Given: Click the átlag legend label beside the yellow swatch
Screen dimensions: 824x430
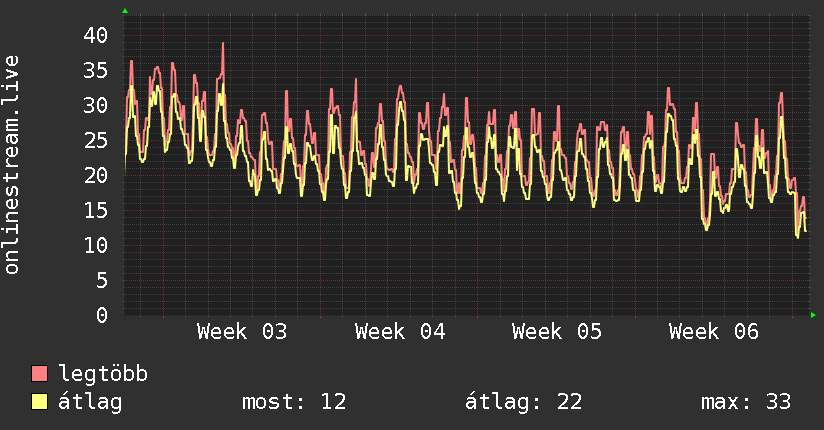Looking at the screenshot, I should tap(90, 402).
